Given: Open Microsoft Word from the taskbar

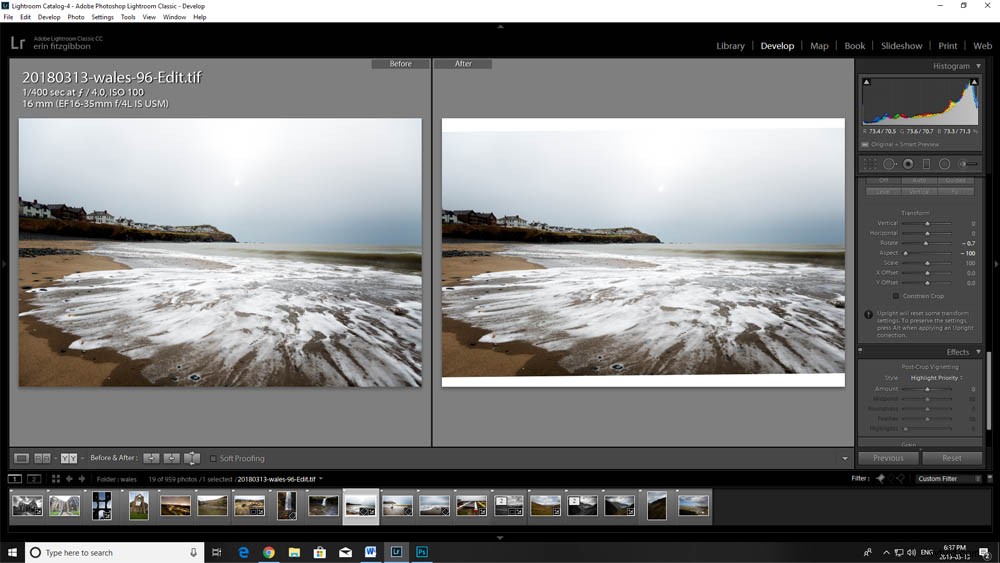Looking at the screenshot, I should (x=371, y=552).
